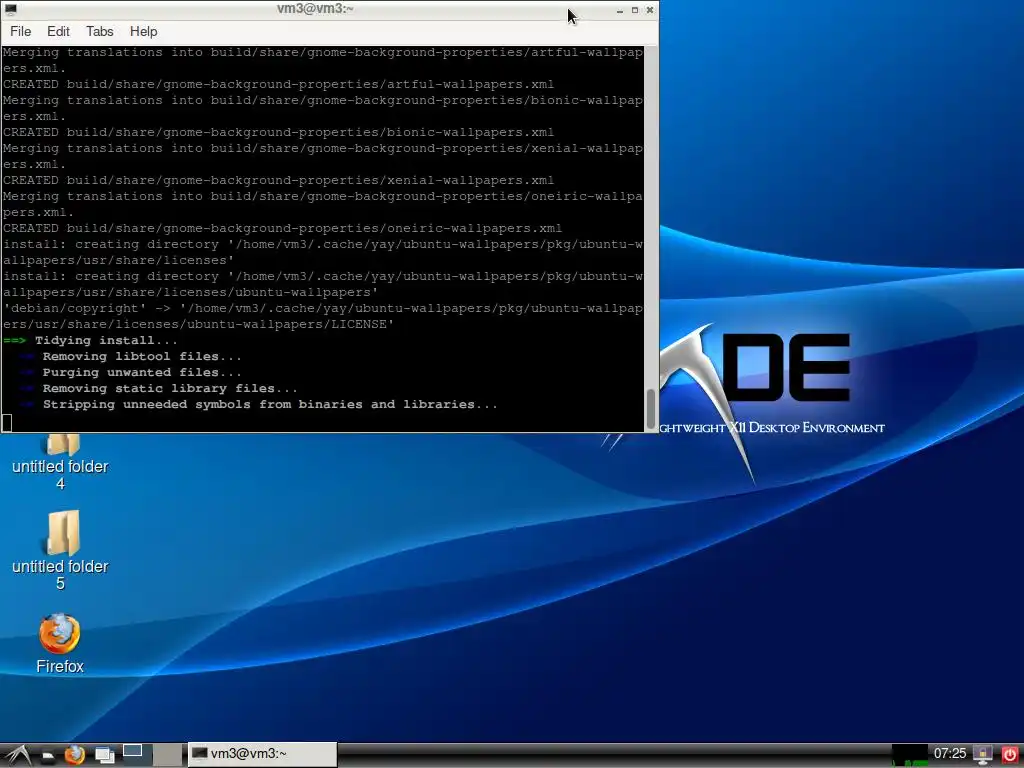Click the terminal title bar text vm3@vm3:~
Image resolution: width=1024 pixels, height=768 pixels.
pos(315,8)
